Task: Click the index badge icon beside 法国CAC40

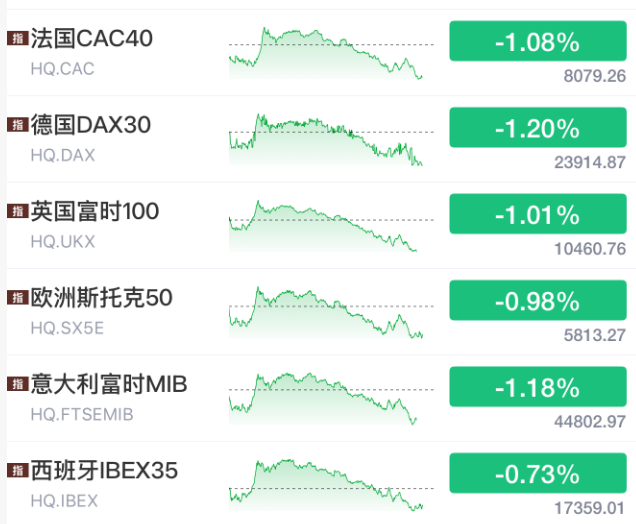Action: [17, 39]
